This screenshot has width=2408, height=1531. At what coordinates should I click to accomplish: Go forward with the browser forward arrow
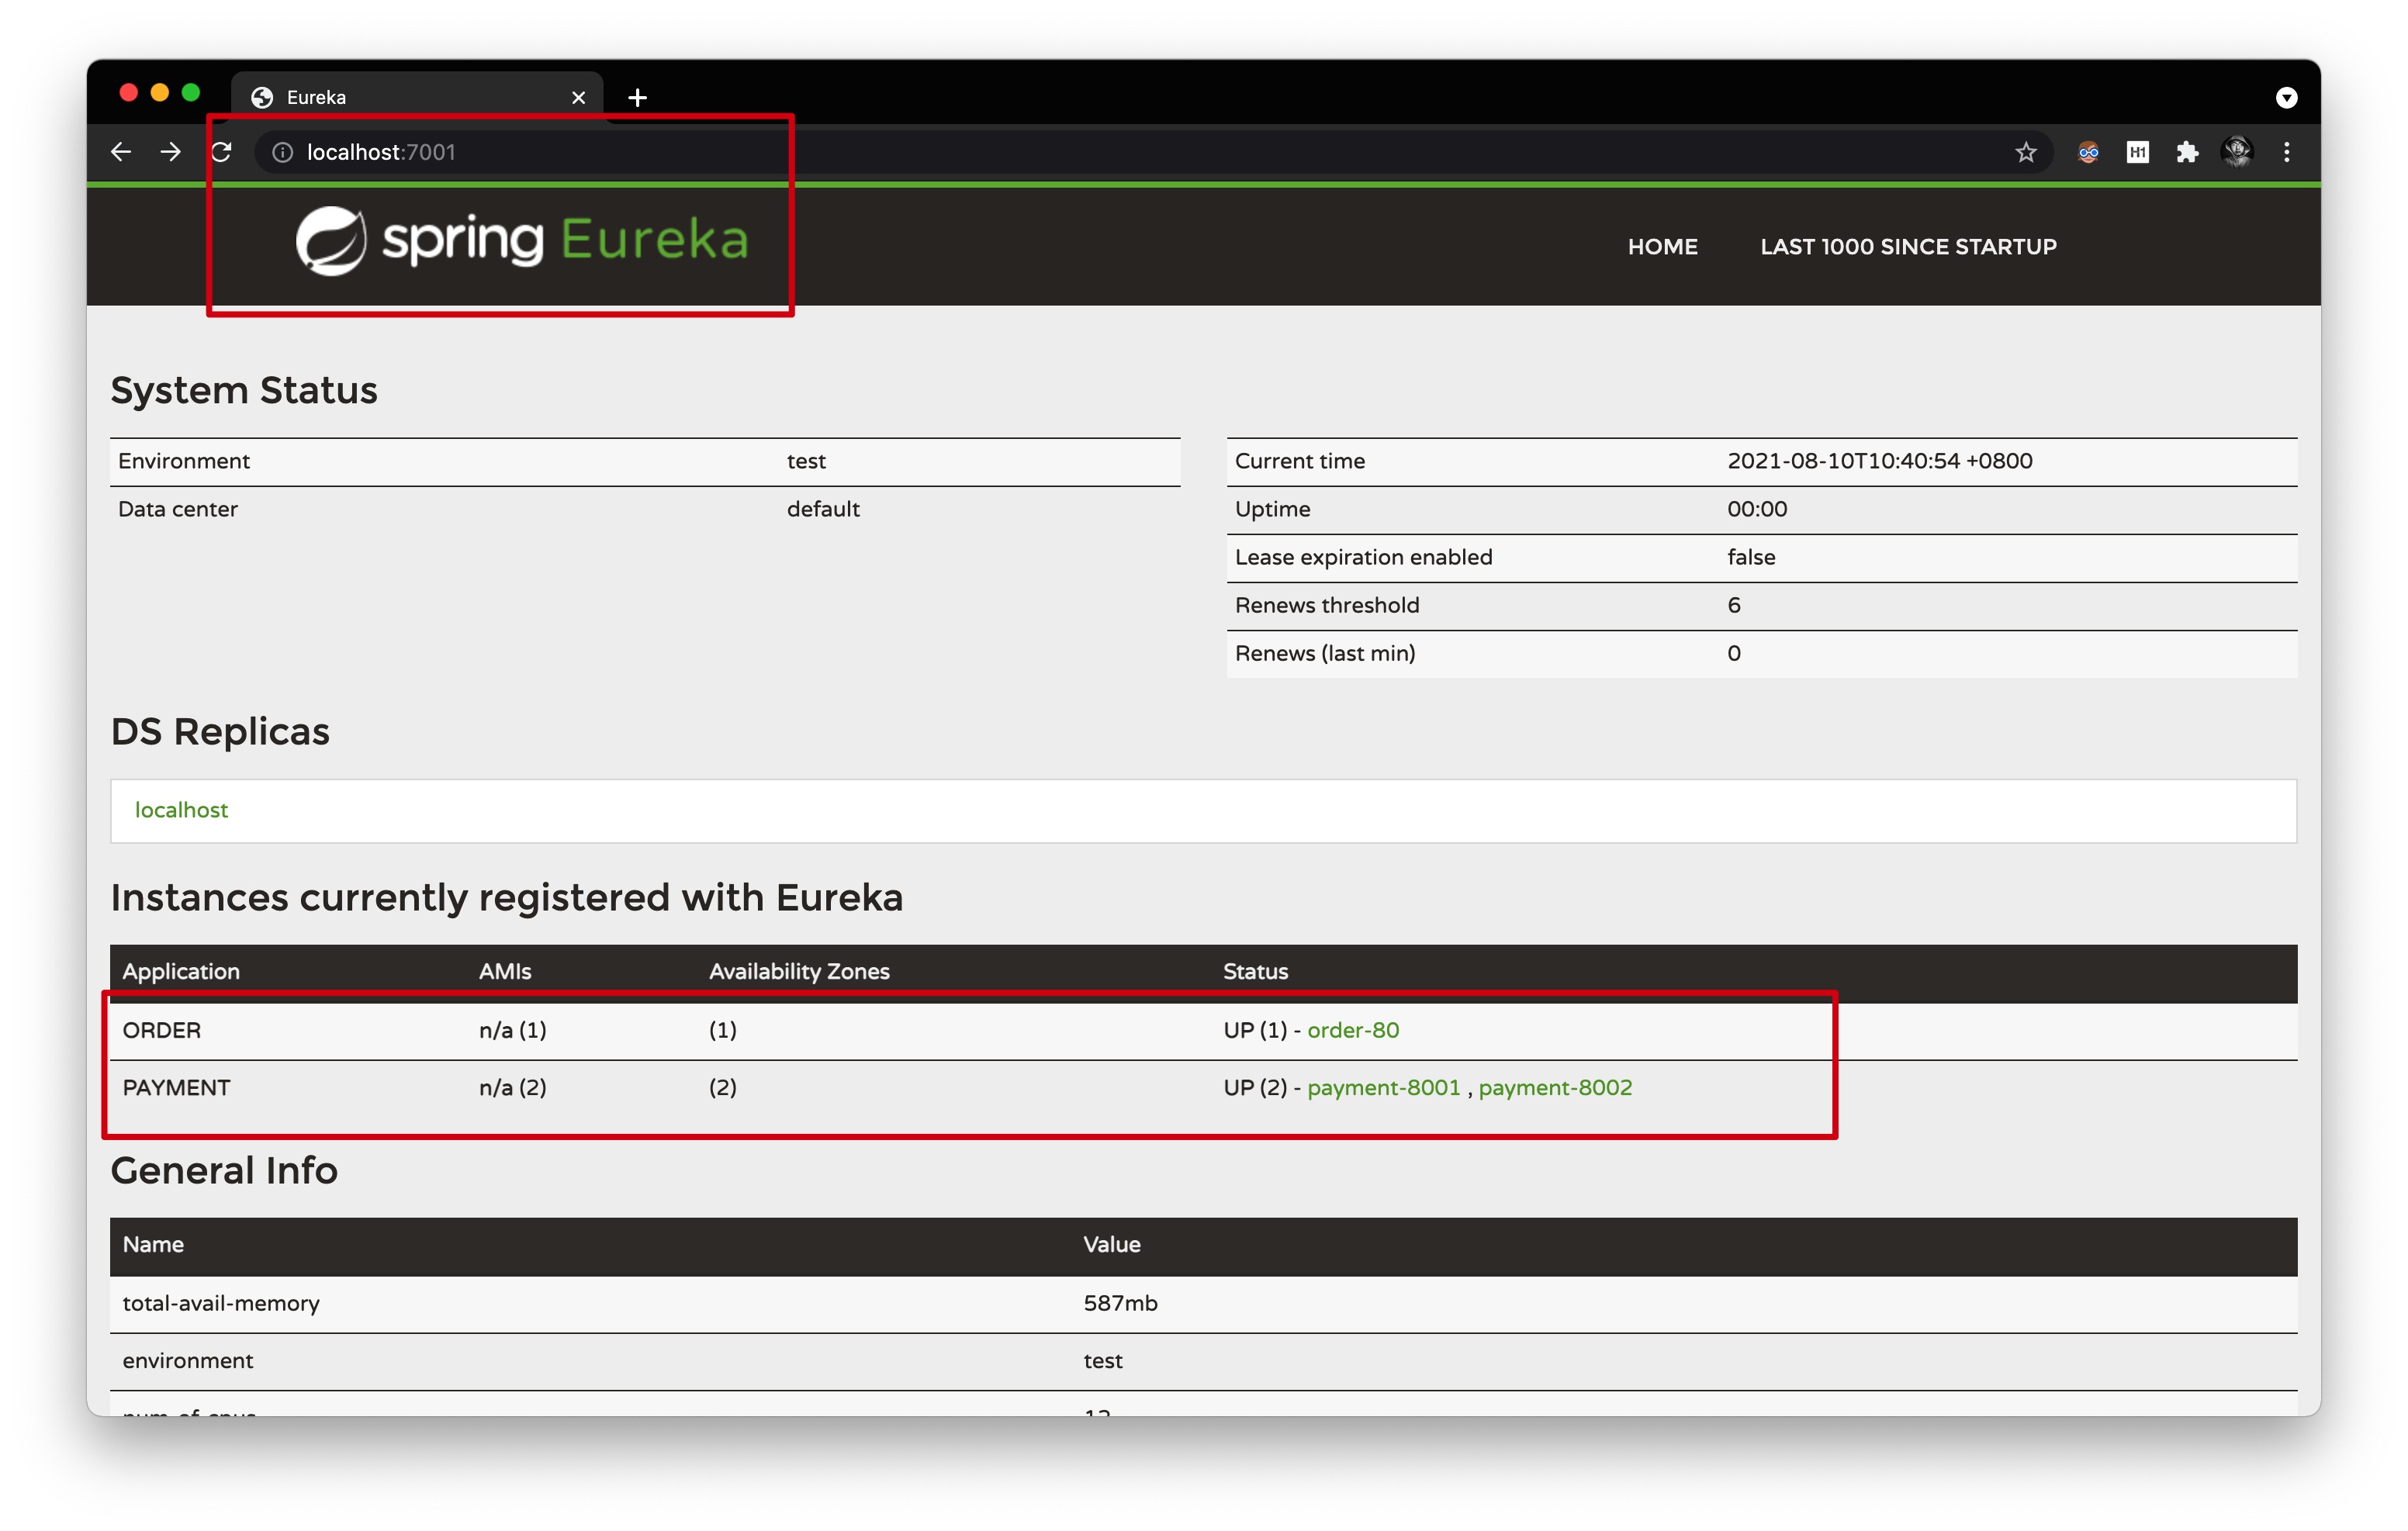tap(171, 152)
